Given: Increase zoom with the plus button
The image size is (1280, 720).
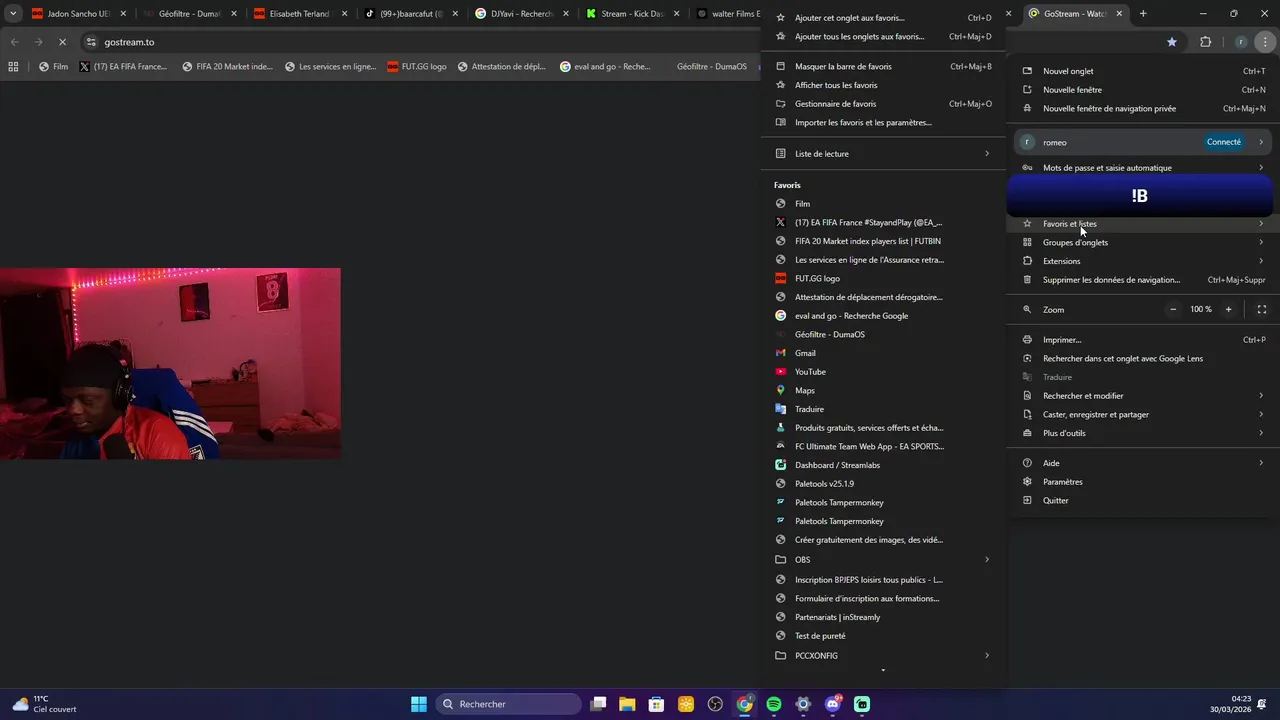Looking at the screenshot, I should 1229,310.
